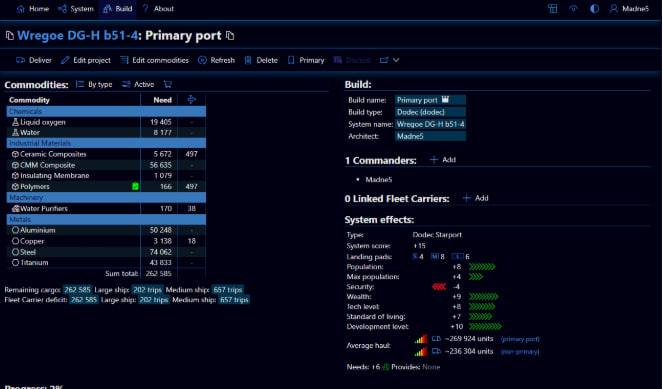
Task: Click the green ready marker on Polymers row
Action: [x=135, y=186]
